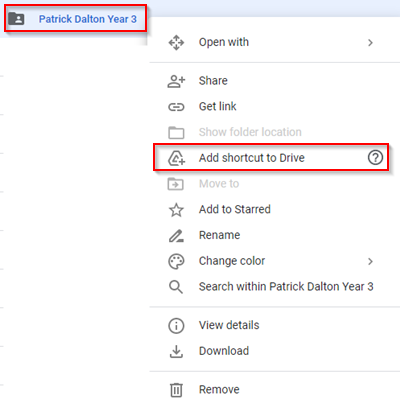Click the Share person-plus icon

[176, 81]
